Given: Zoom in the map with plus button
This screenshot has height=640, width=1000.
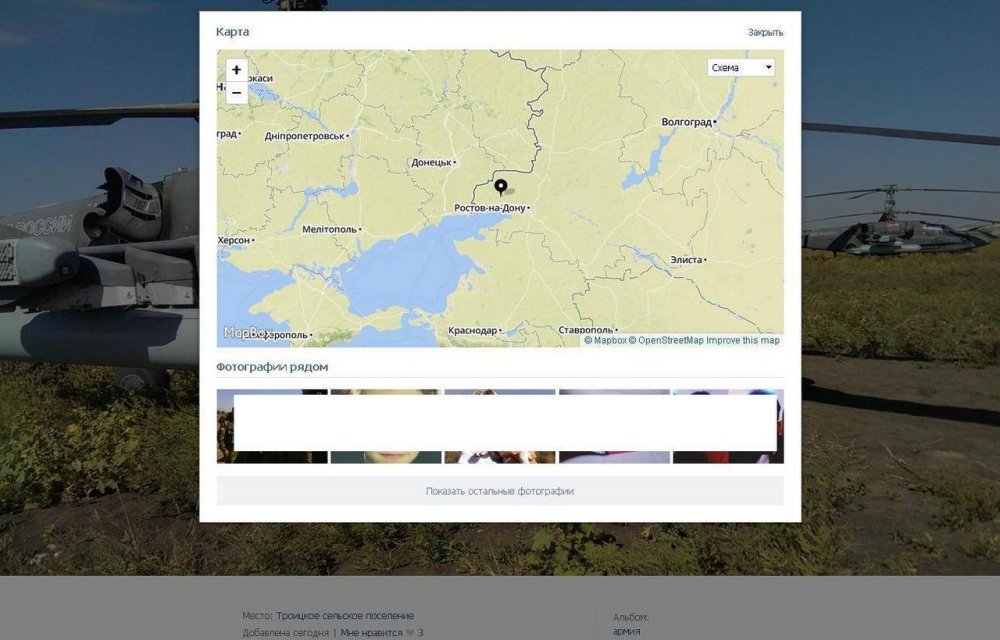Looking at the screenshot, I should [x=237, y=70].
